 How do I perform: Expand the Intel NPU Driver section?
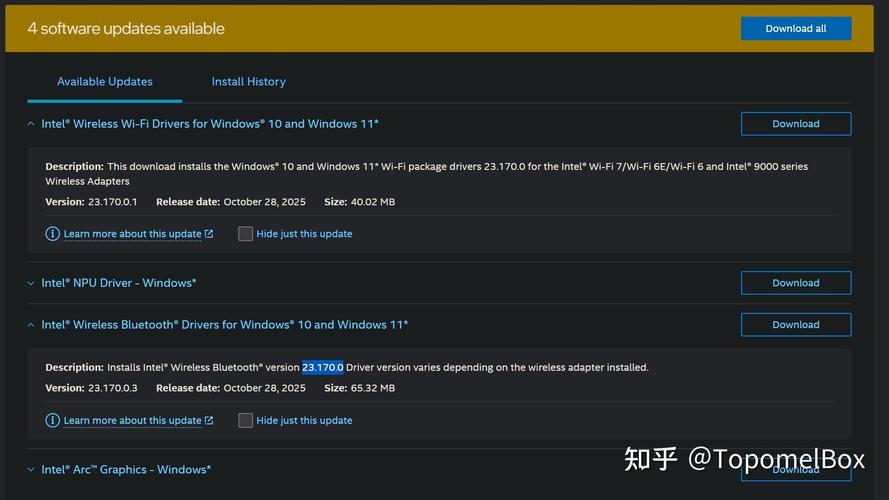click(31, 283)
